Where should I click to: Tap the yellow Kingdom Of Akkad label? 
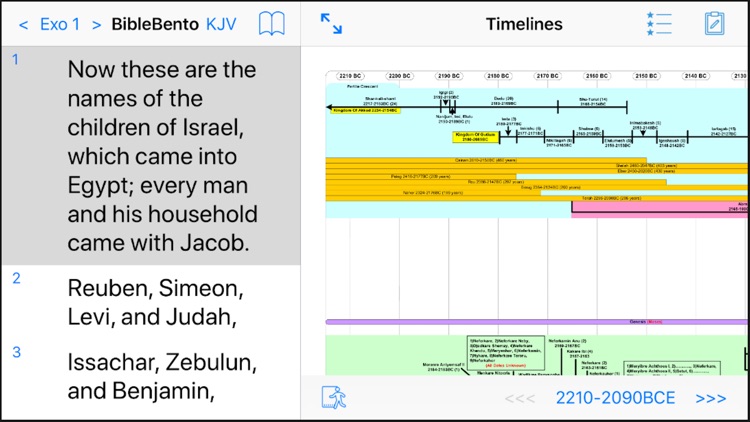tap(365, 111)
